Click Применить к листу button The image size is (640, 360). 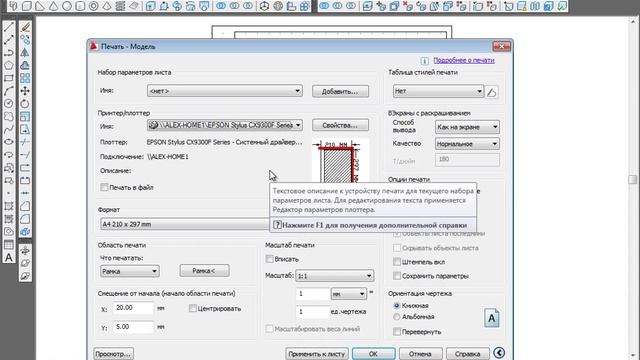click(x=317, y=354)
